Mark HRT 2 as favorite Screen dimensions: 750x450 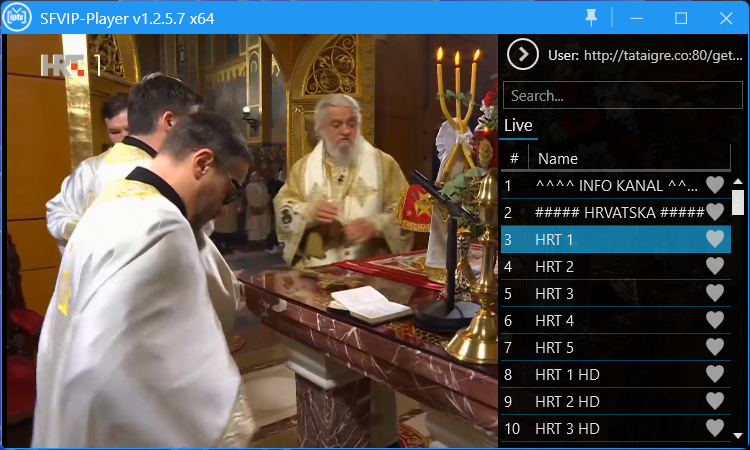714,266
